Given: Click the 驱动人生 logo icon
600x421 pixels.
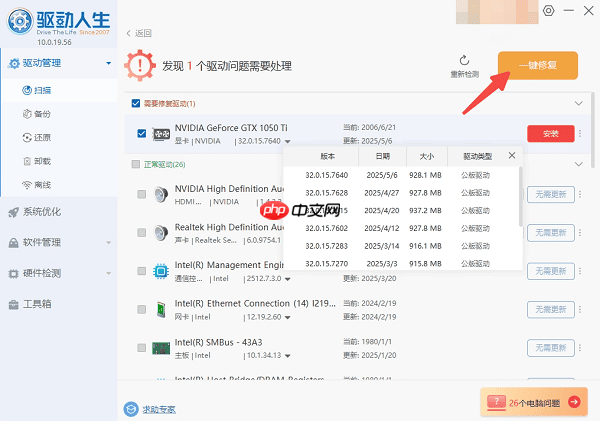Looking at the screenshot, I should pos(20,21).
